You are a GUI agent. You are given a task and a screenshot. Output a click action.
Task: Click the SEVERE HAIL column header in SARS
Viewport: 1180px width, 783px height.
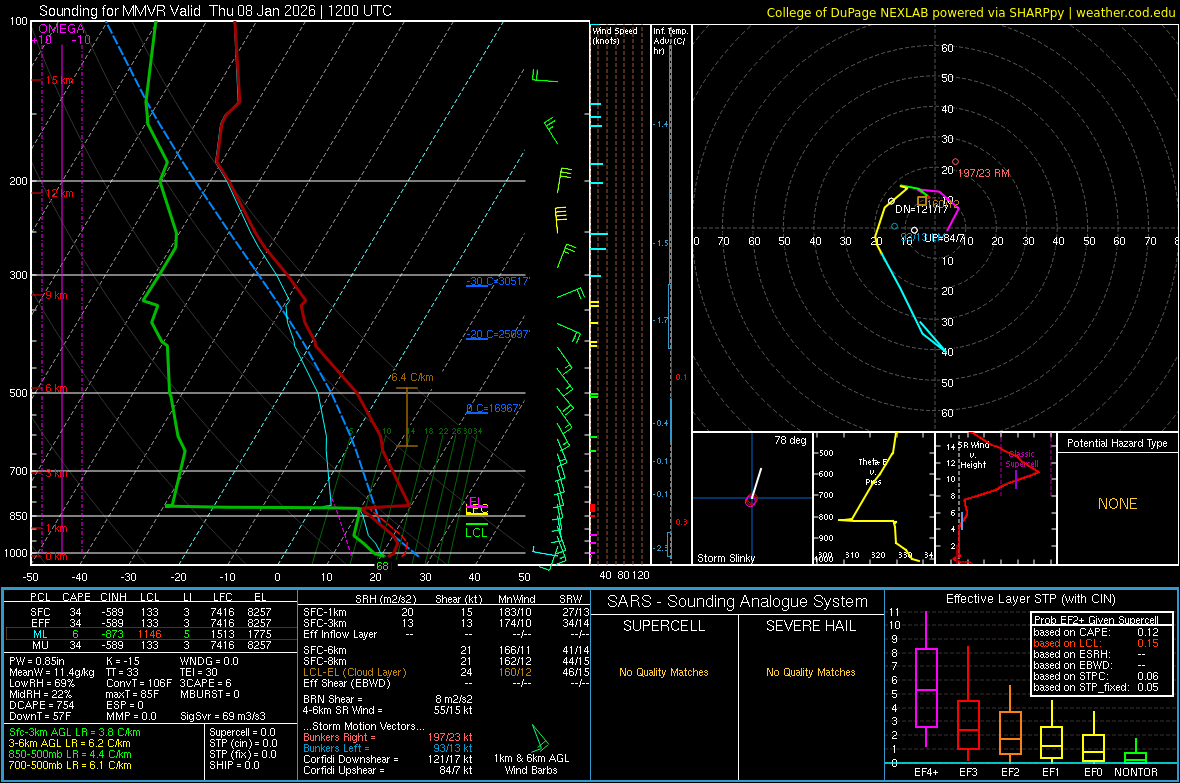click(x=810, y=626)
